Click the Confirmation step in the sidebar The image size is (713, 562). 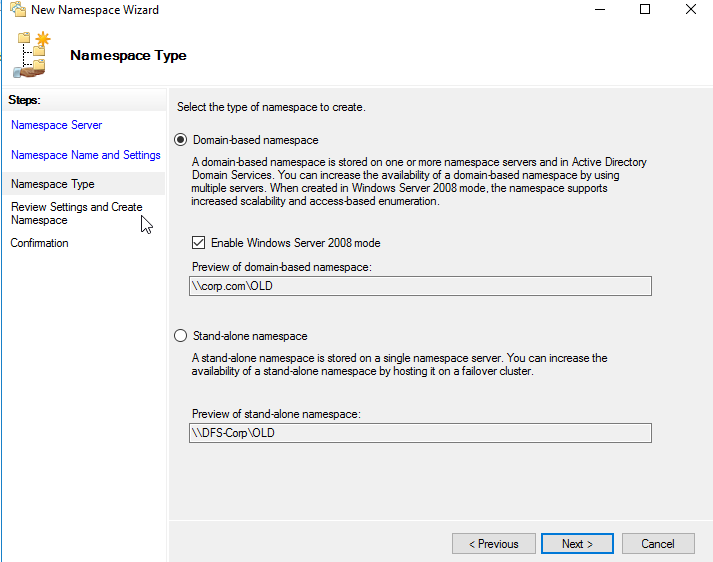click(39, 243)
